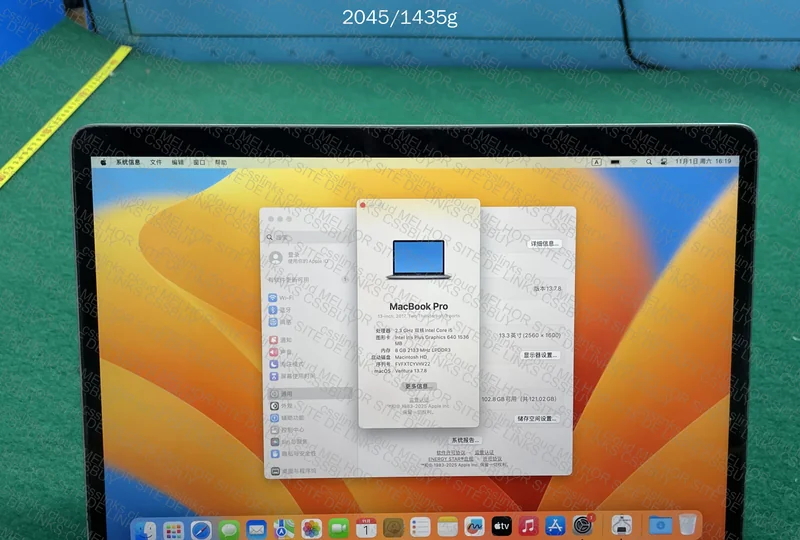Select the Sound item in the Settings sidebar
Viewport: 800px width, 540px height.
click(309, 352)
